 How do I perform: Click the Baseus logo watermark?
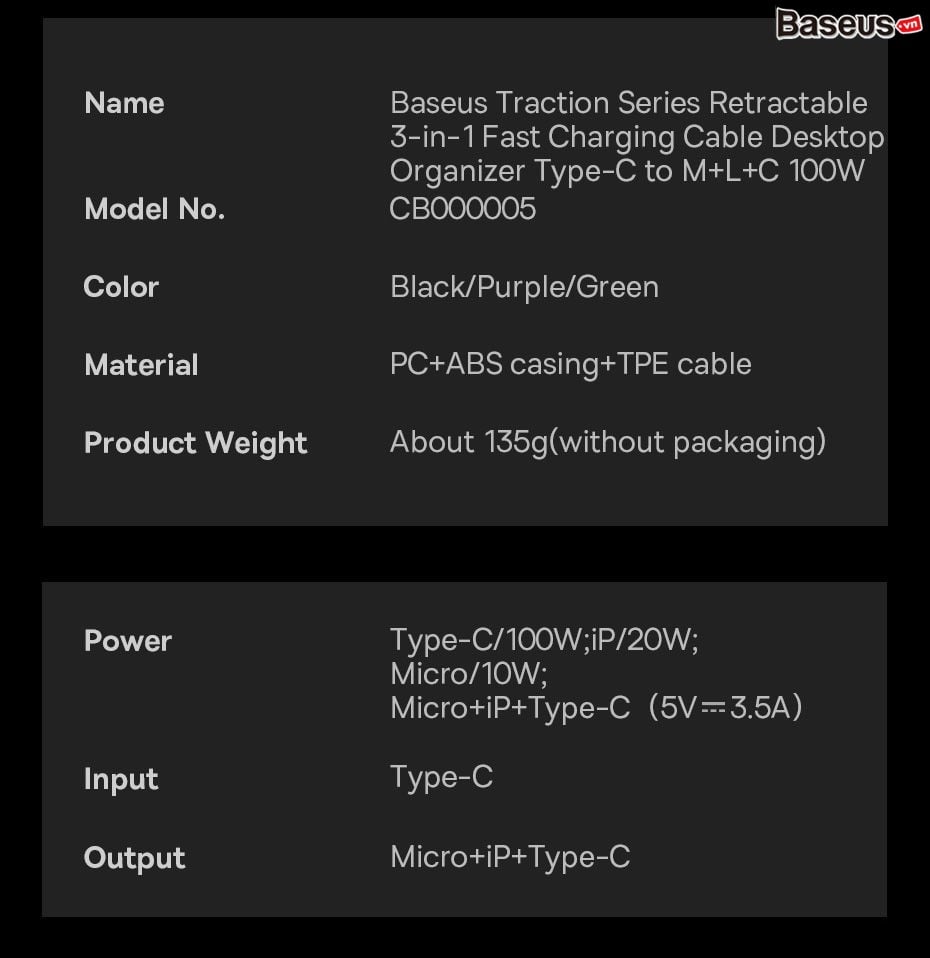point(848,24)
